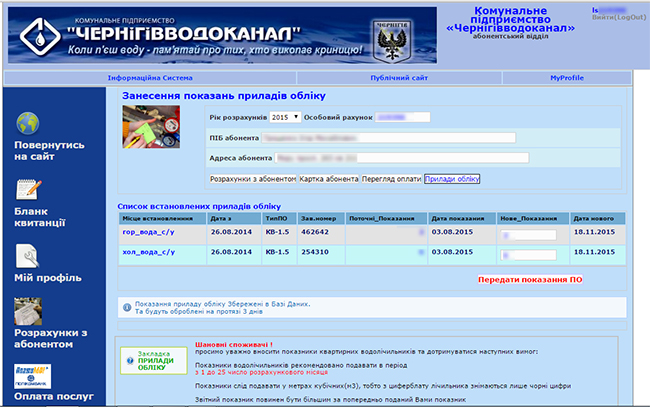Click the globe icon for returning to site

[27, 124]
